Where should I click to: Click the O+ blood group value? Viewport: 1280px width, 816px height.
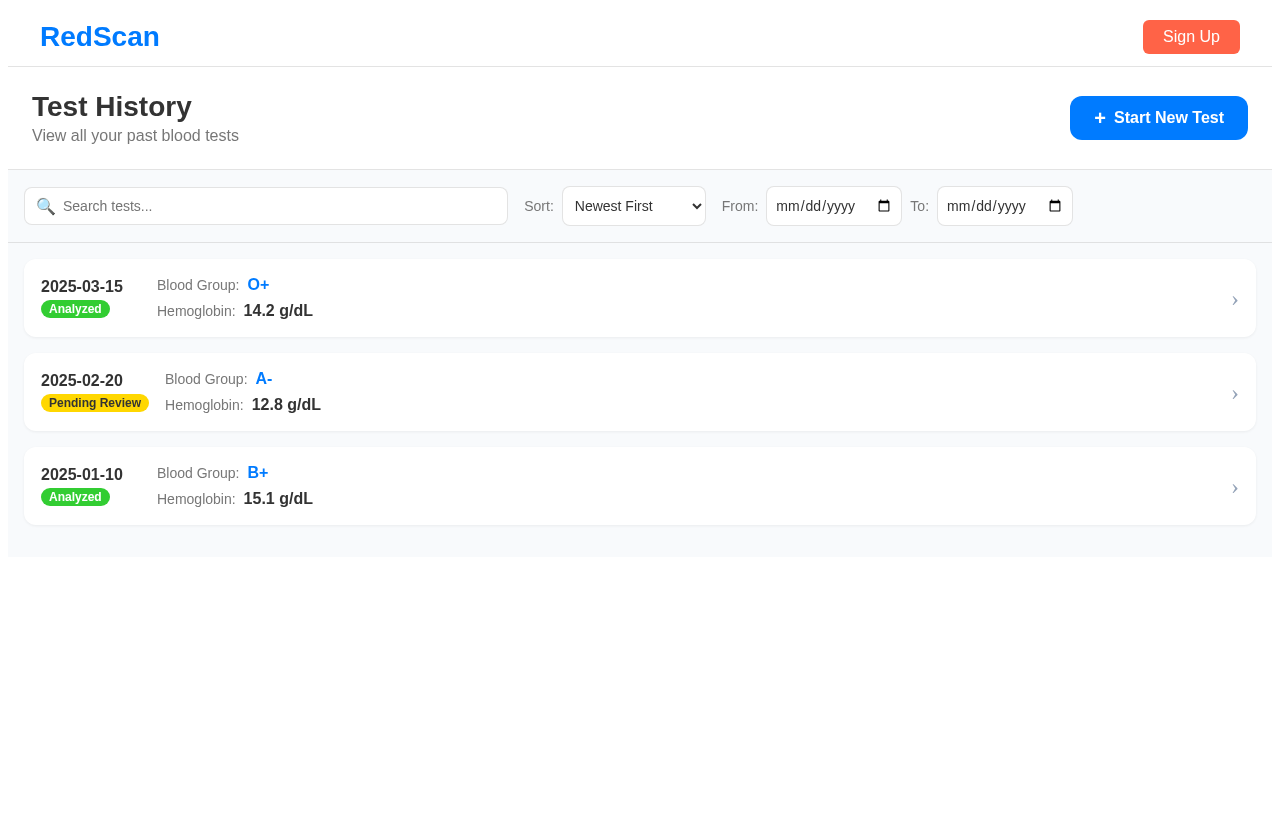[x=258, y=285]
